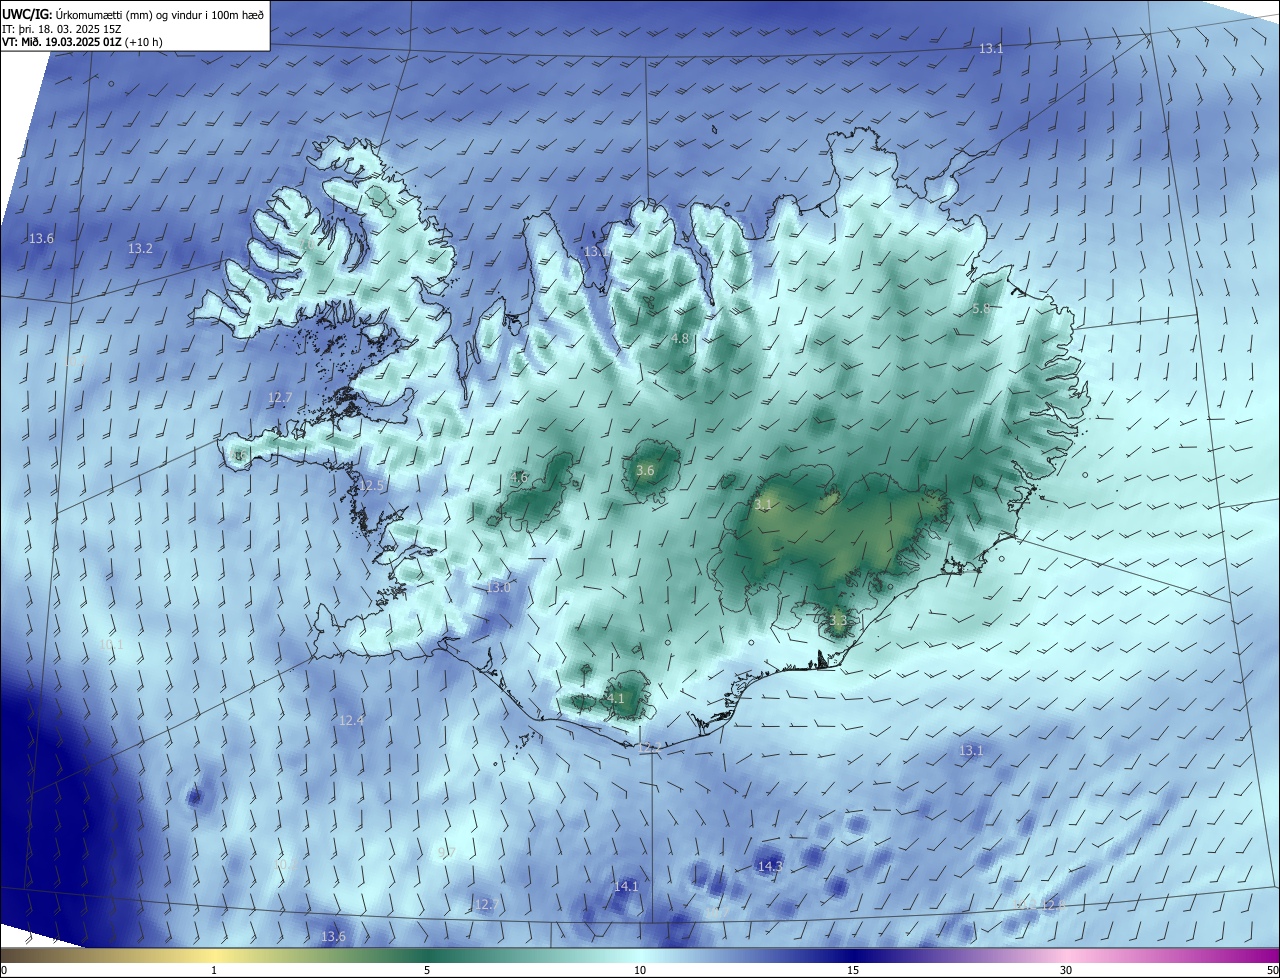Click the '50' tick label on the color scale

pyautogui.click(x=1272, y=970)
